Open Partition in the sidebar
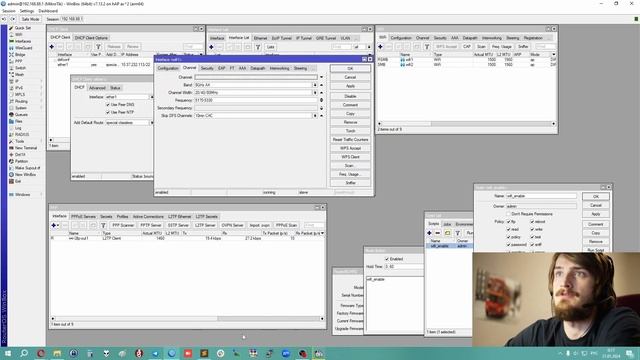This screenshot has width=640, height=360. (x=21, y=161)
